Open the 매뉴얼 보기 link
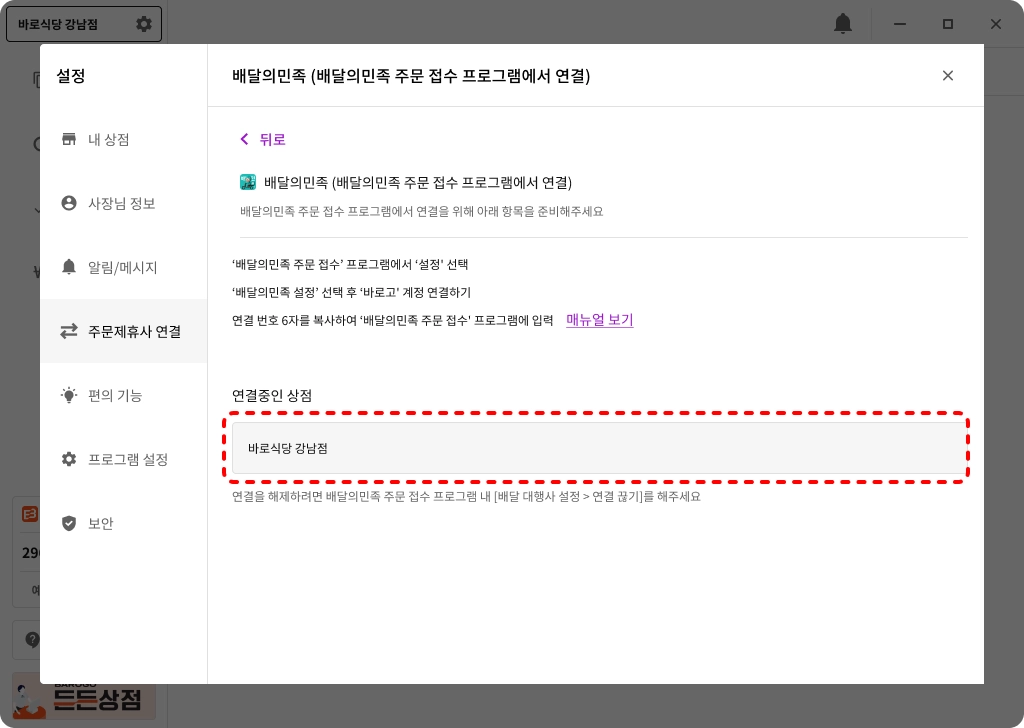The width and height of the screenshot is (1024, 728). coord(600,320)
